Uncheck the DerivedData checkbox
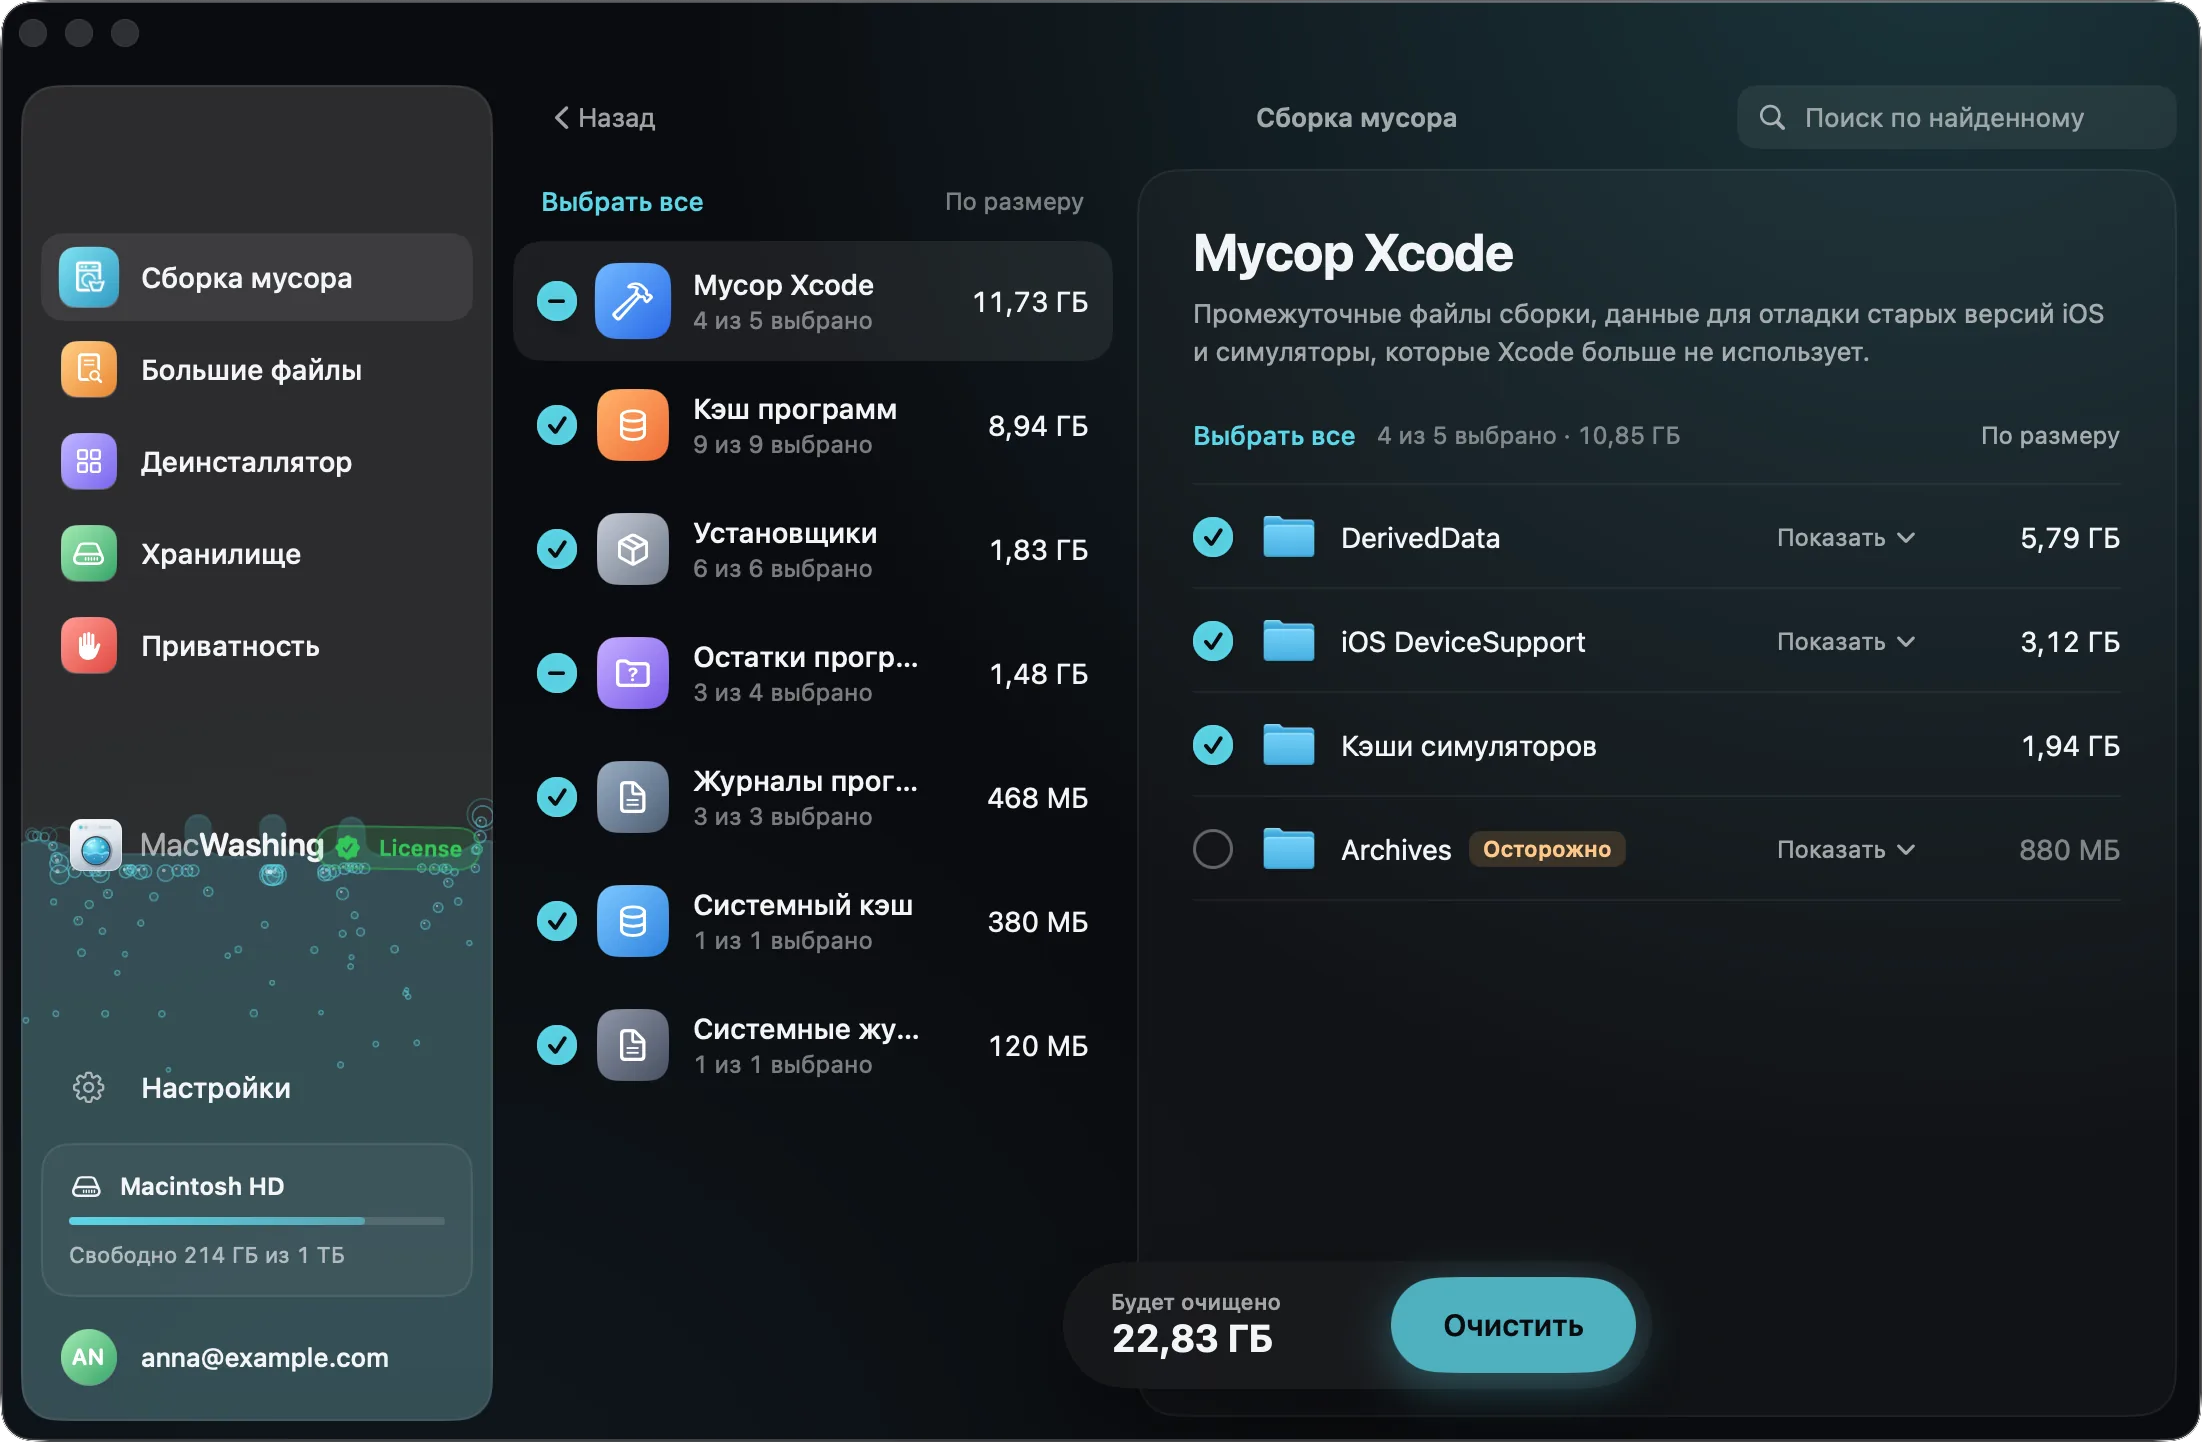2202x1442 pixels. click(x=1213, y=537)
